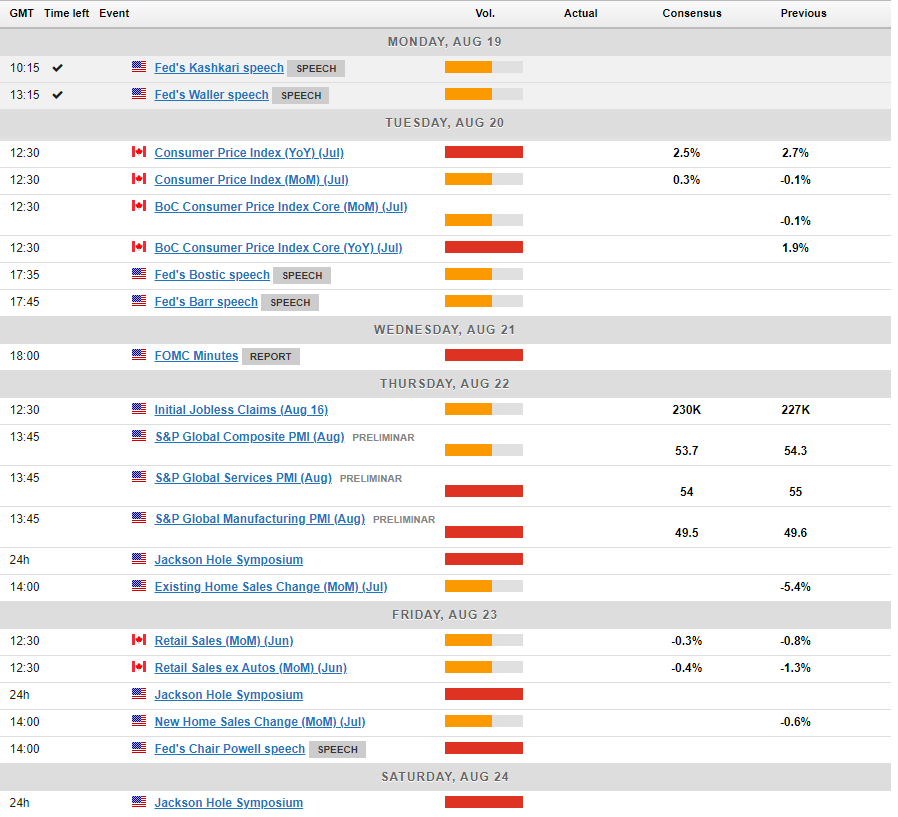Click the SPEECH badge next to Fed's Bostic speech

(302, 276)
